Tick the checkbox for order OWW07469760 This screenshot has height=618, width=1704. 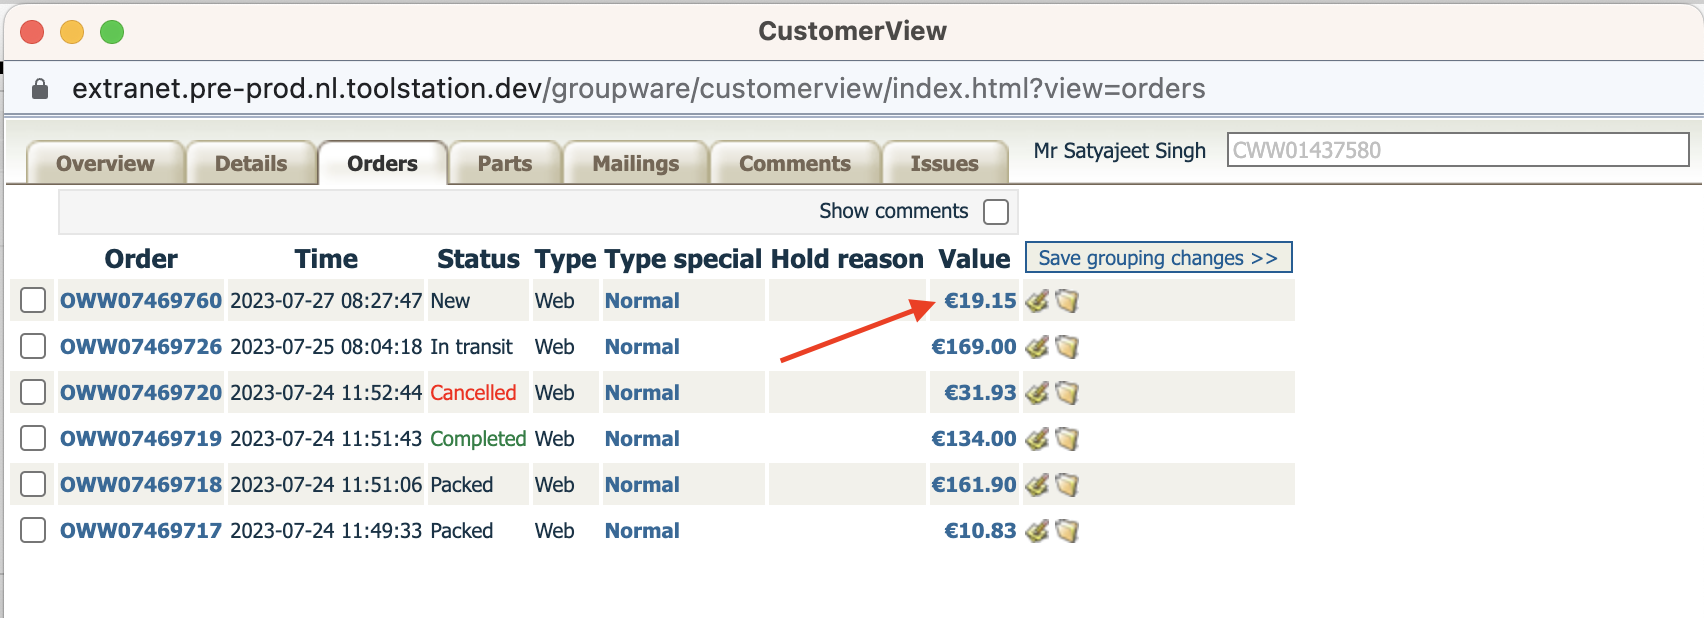tap(33, 301)
